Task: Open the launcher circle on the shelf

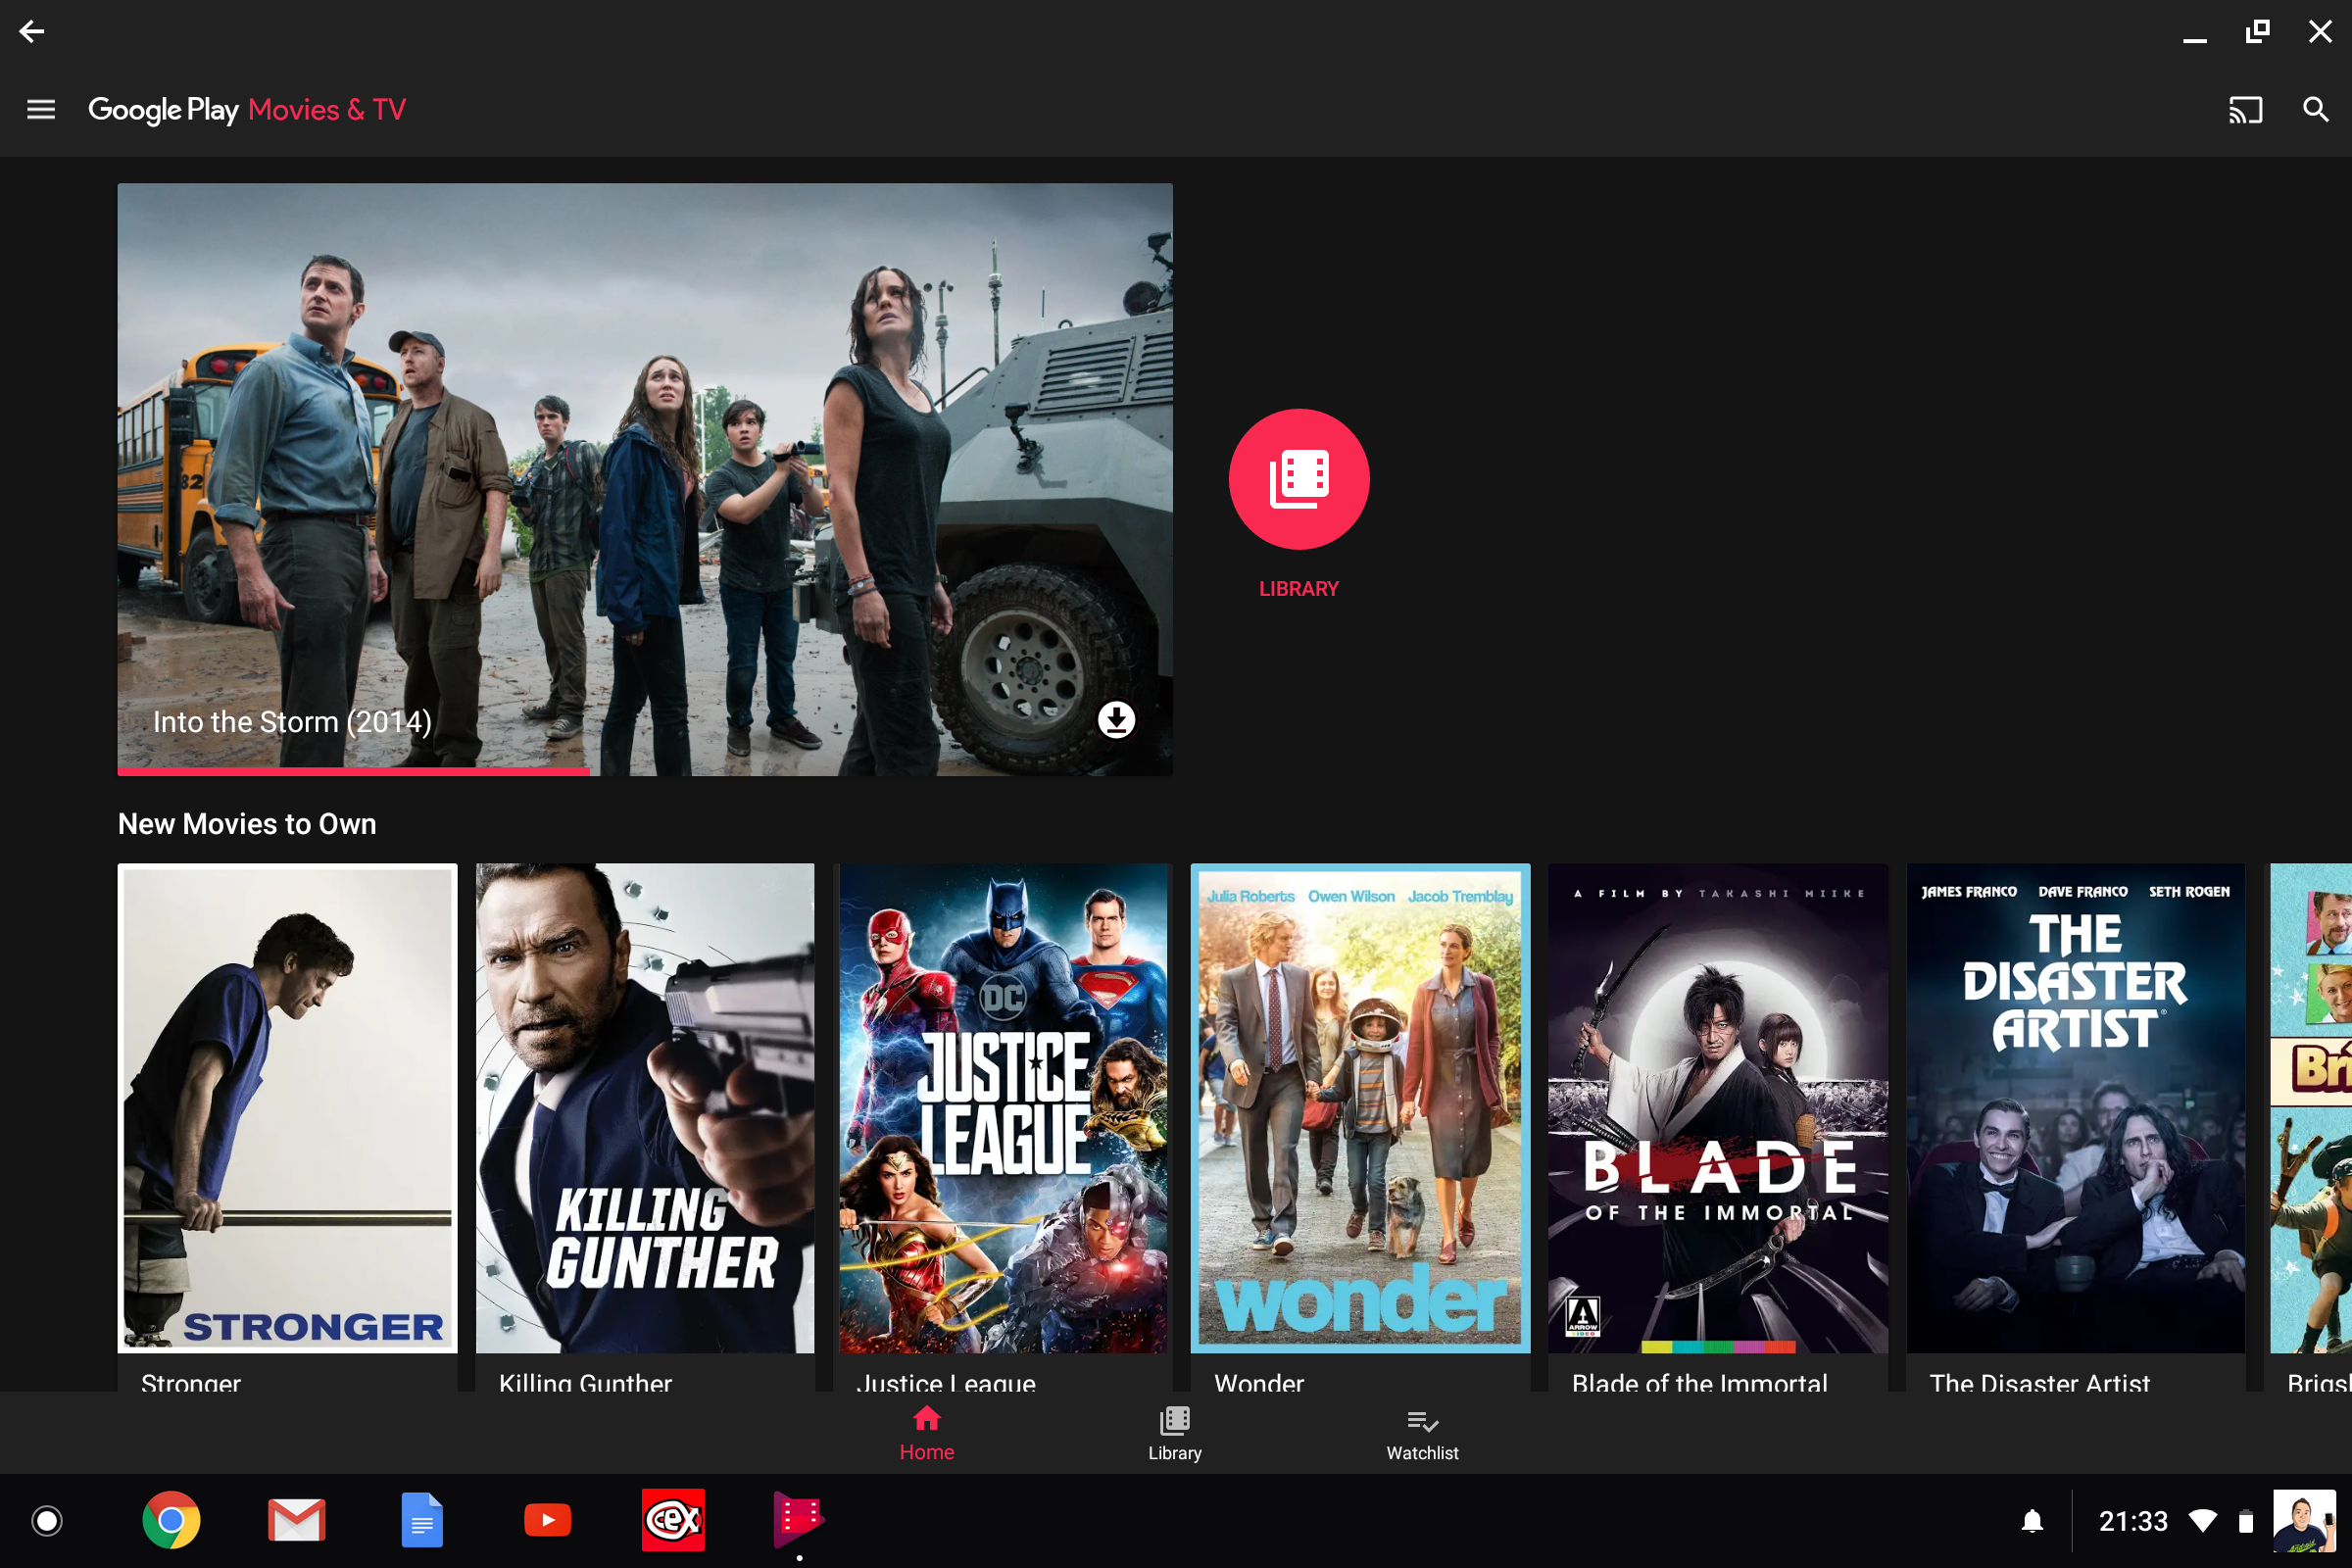Action: click(x=47, y=1521)
